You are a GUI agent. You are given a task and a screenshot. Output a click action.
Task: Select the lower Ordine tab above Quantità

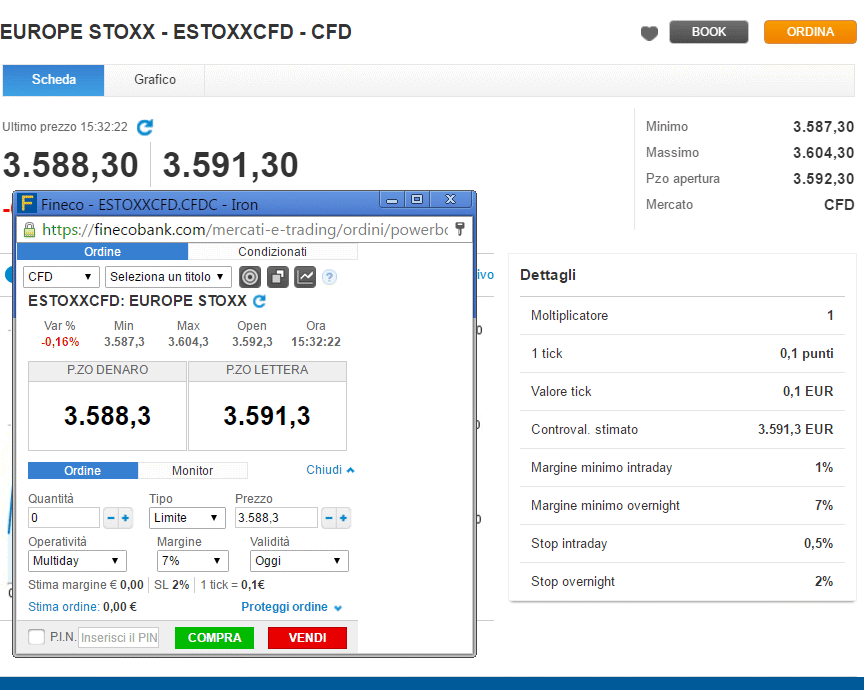(x=83, y=471)
